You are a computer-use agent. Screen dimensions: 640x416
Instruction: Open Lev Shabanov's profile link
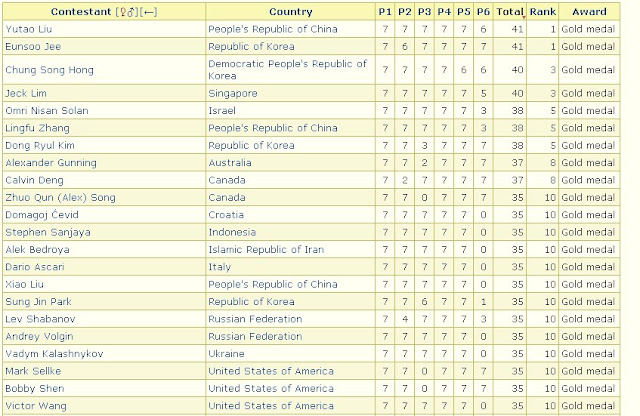pyautogui.click(x=40, y=319)
